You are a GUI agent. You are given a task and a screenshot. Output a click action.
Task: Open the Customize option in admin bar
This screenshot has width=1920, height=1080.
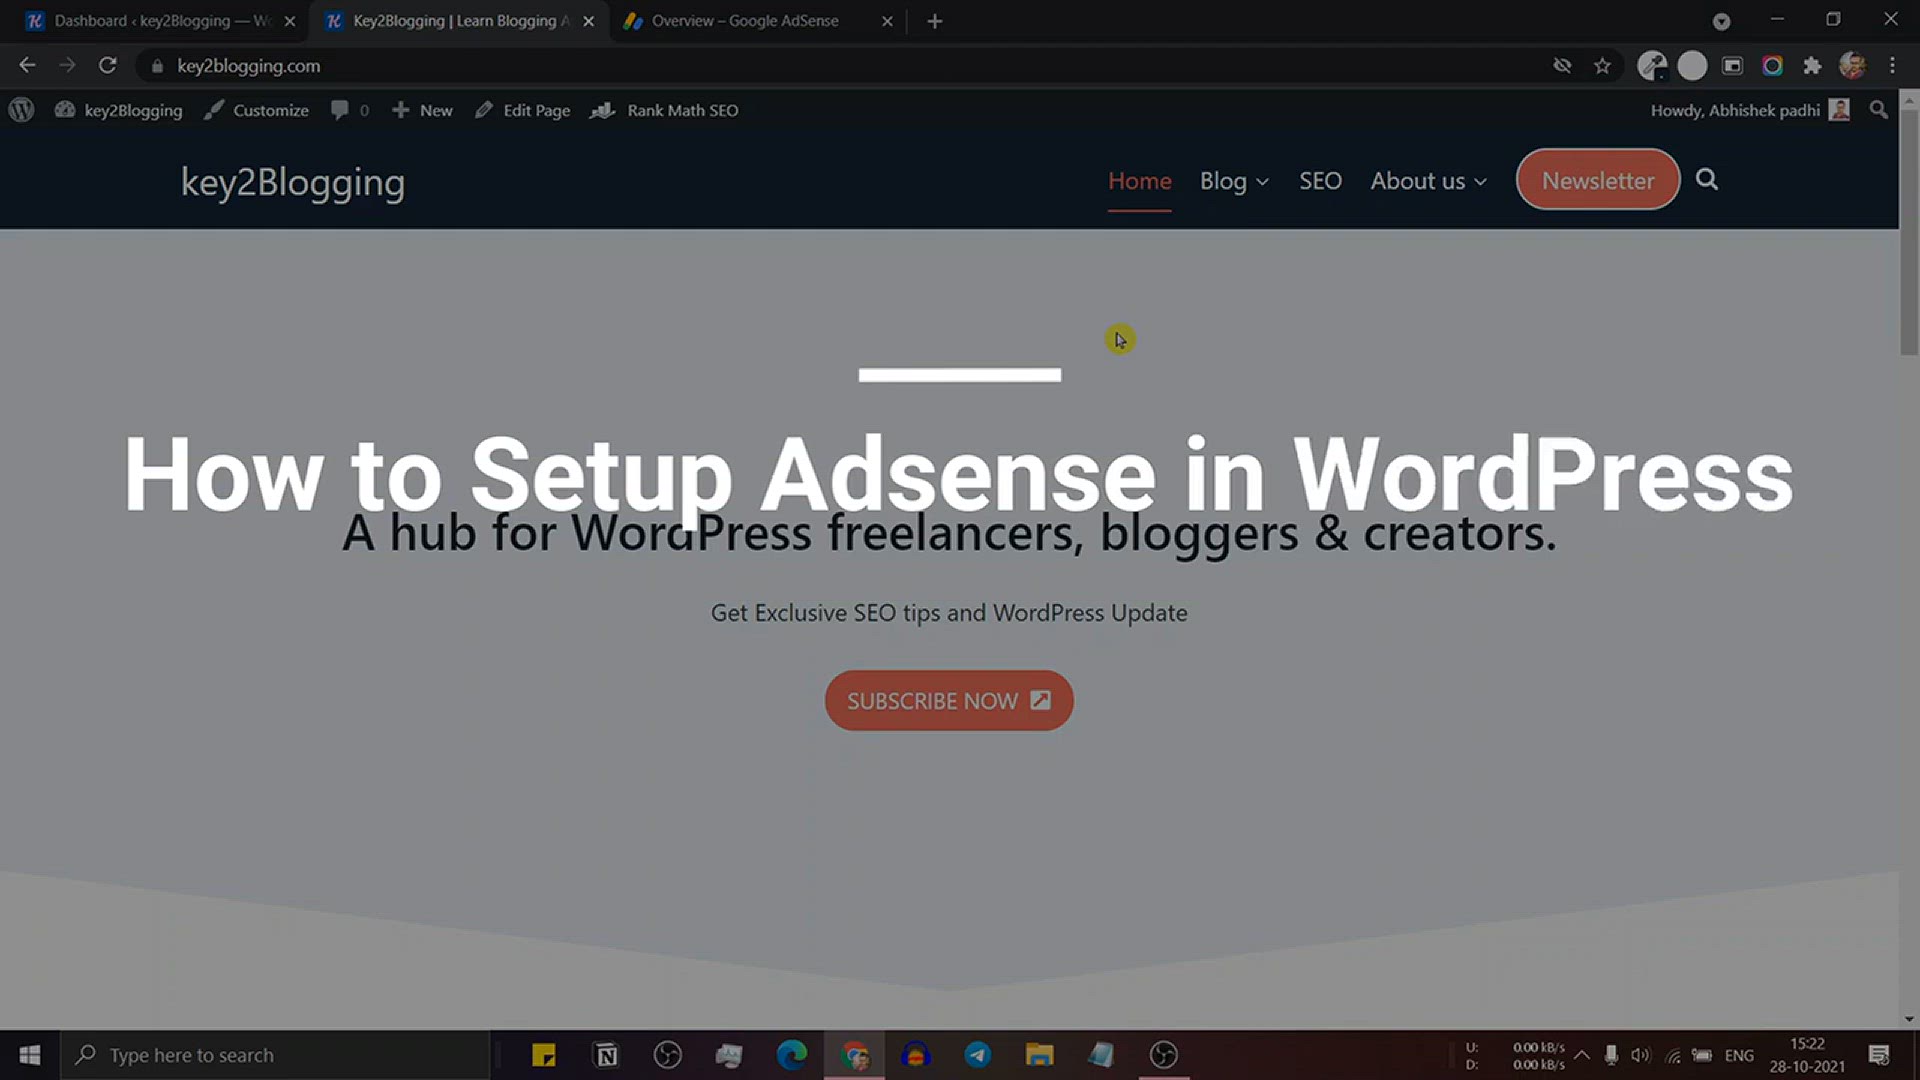coord(257,110)
